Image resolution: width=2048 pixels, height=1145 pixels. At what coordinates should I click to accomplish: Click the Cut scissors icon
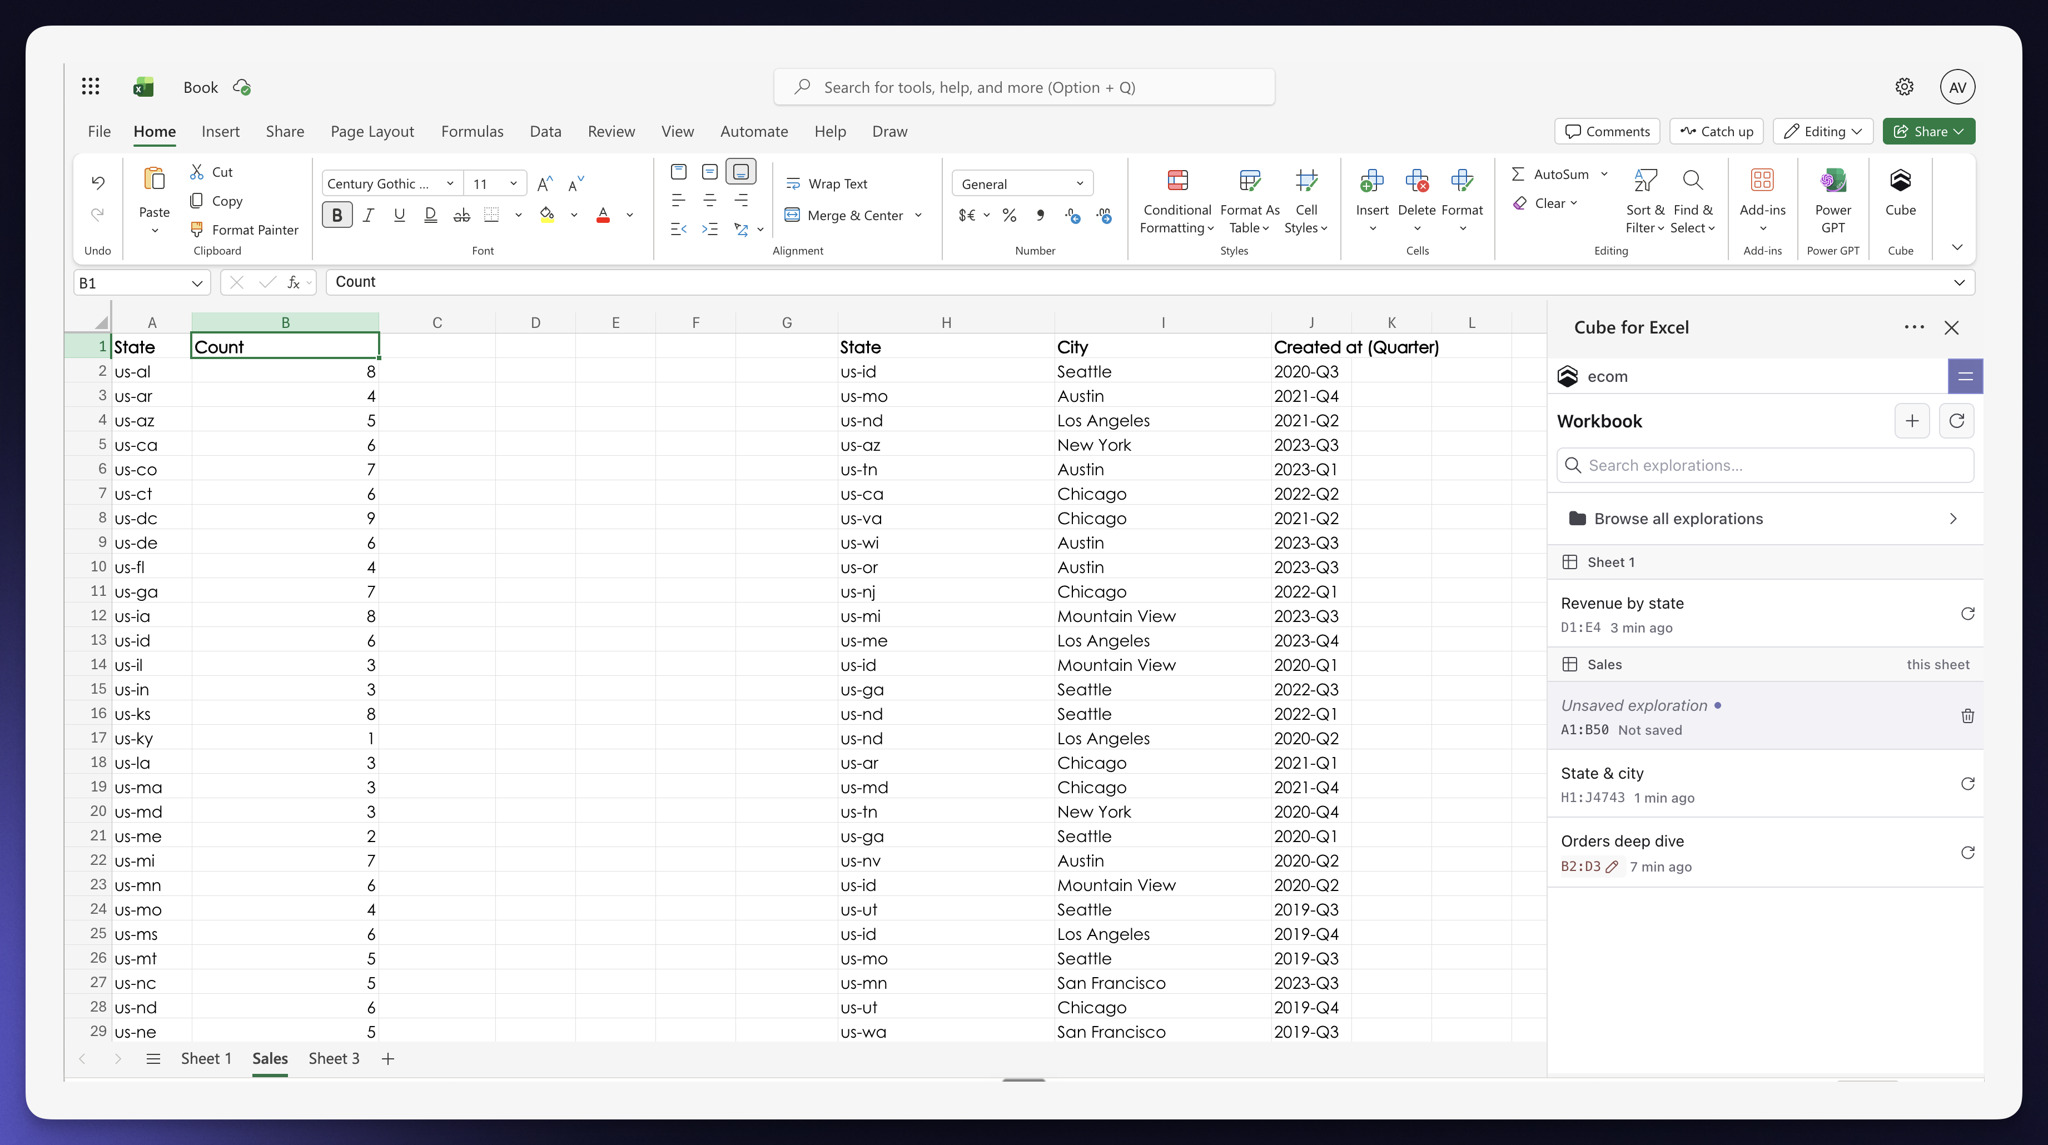click(x=197, y=172)
